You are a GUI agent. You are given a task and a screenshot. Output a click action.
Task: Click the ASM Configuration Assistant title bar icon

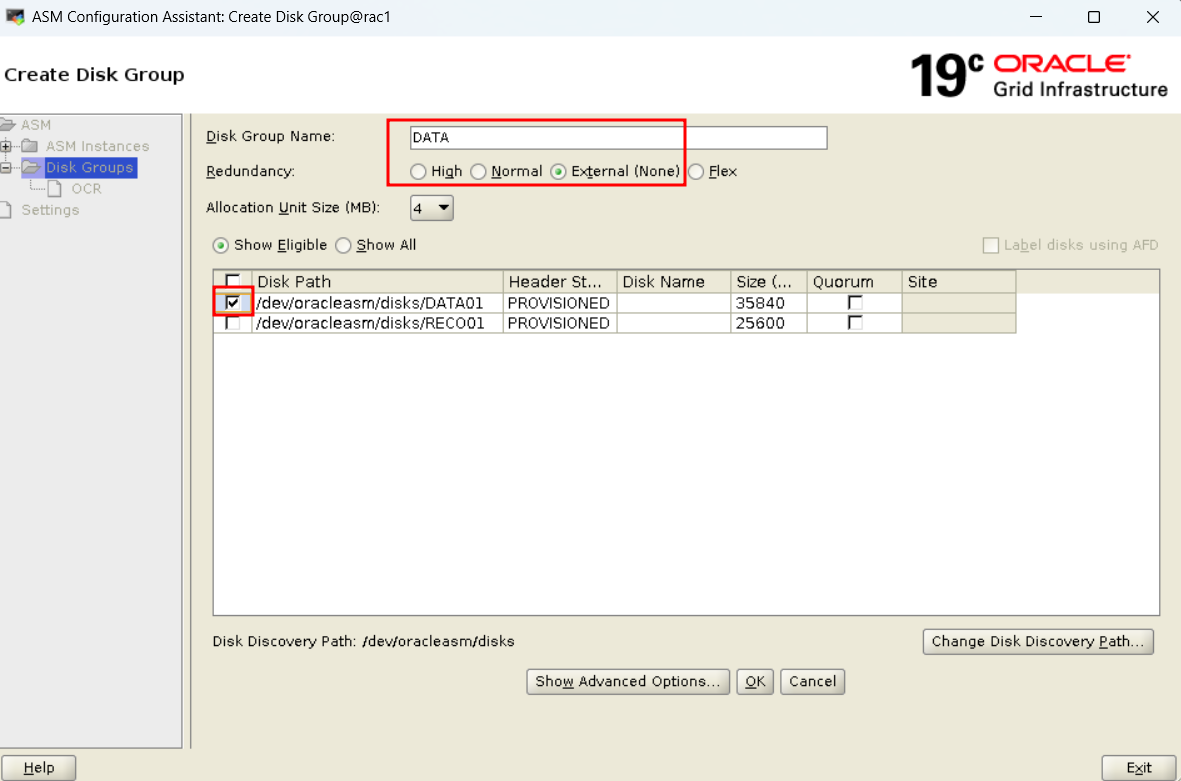point(14,17)
